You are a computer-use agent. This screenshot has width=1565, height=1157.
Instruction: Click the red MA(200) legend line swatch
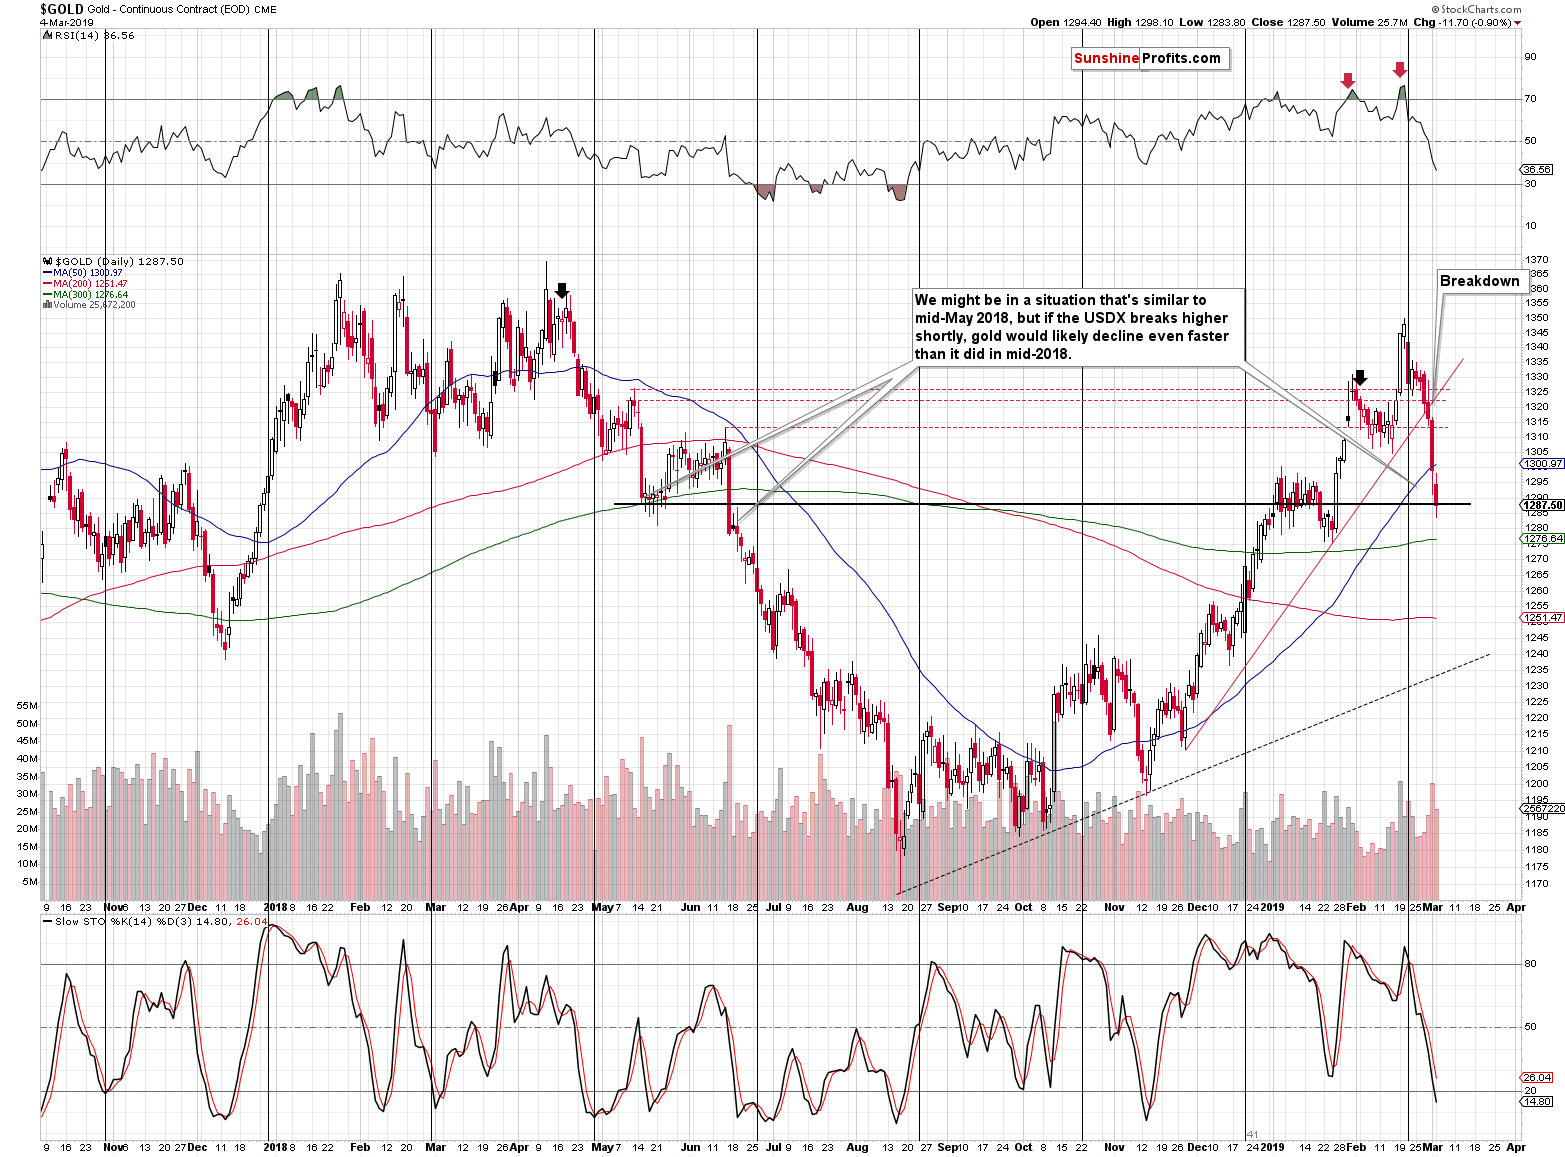coord(47,284)
